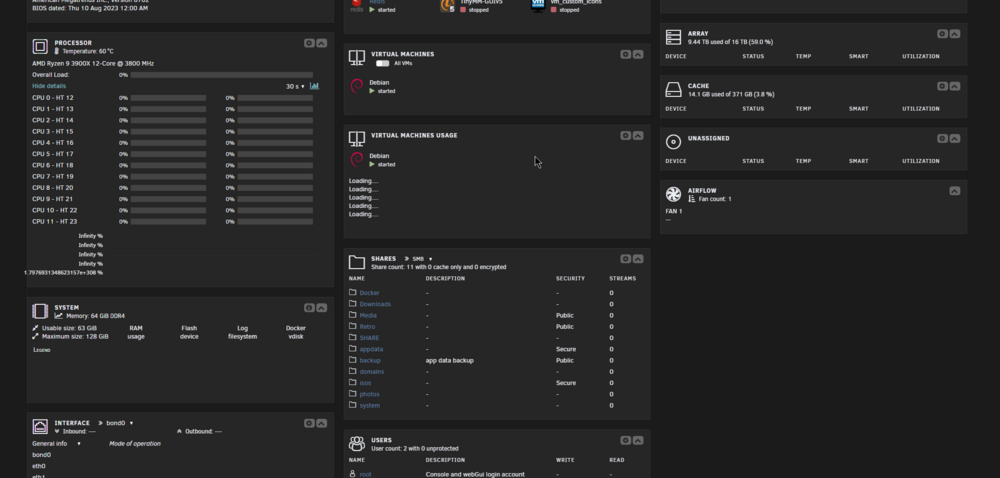Collapse the Interface panel

point(321,423)
